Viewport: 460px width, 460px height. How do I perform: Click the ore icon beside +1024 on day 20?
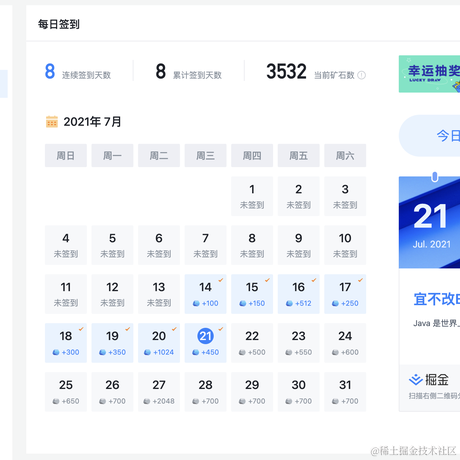point(147,352)
